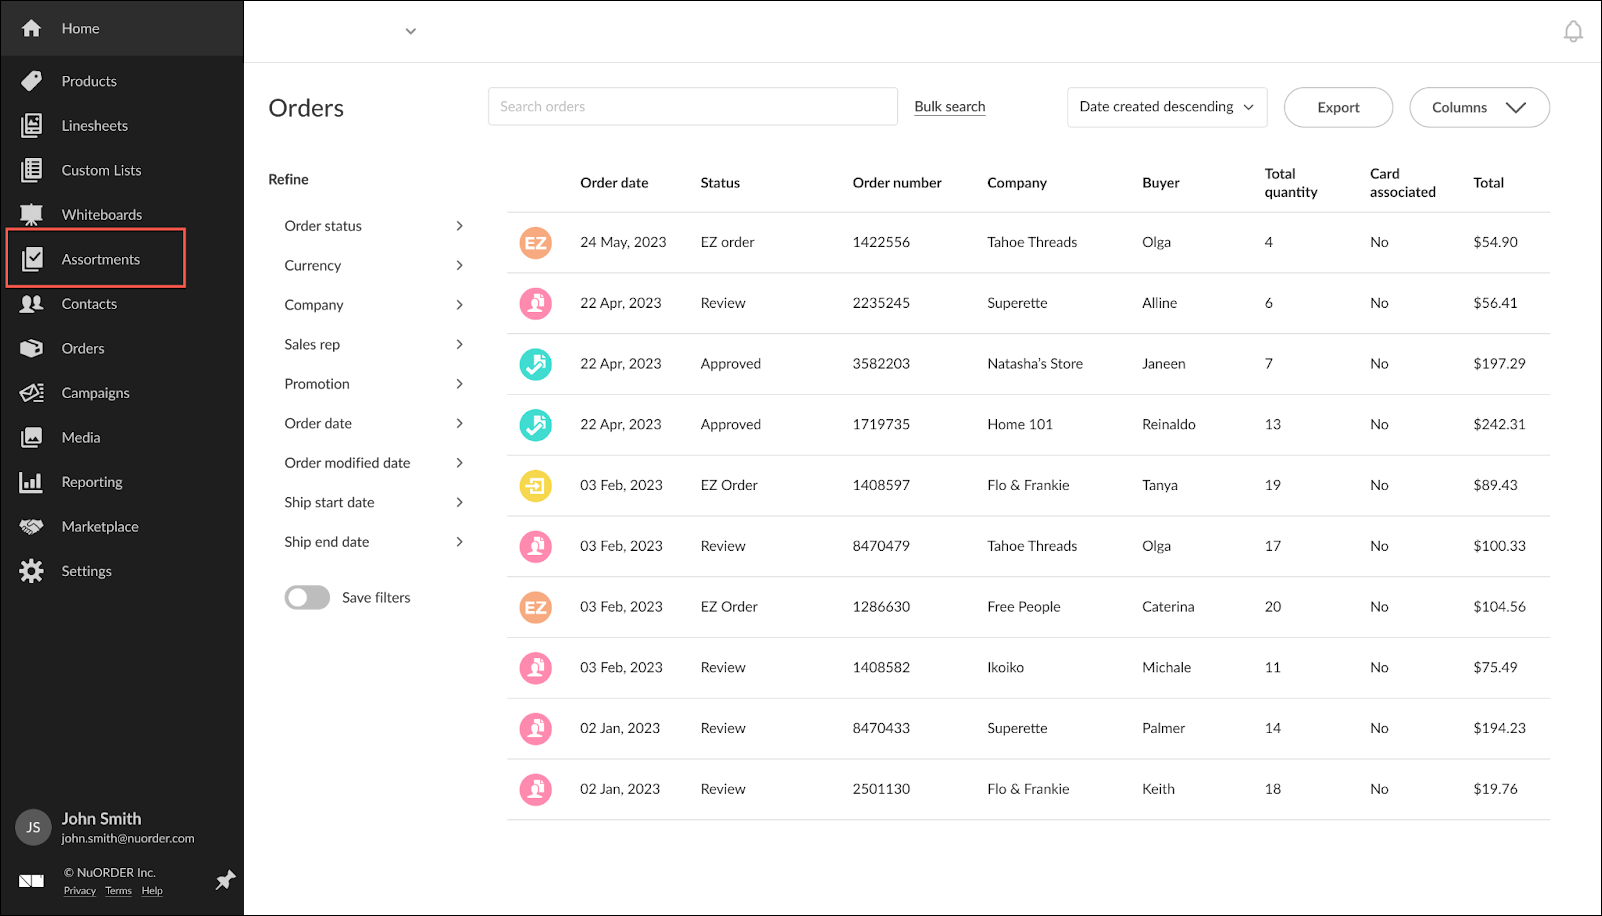Expand the Sales rep filter
This screenshot has width=1602, height=916.
(459, 345)
